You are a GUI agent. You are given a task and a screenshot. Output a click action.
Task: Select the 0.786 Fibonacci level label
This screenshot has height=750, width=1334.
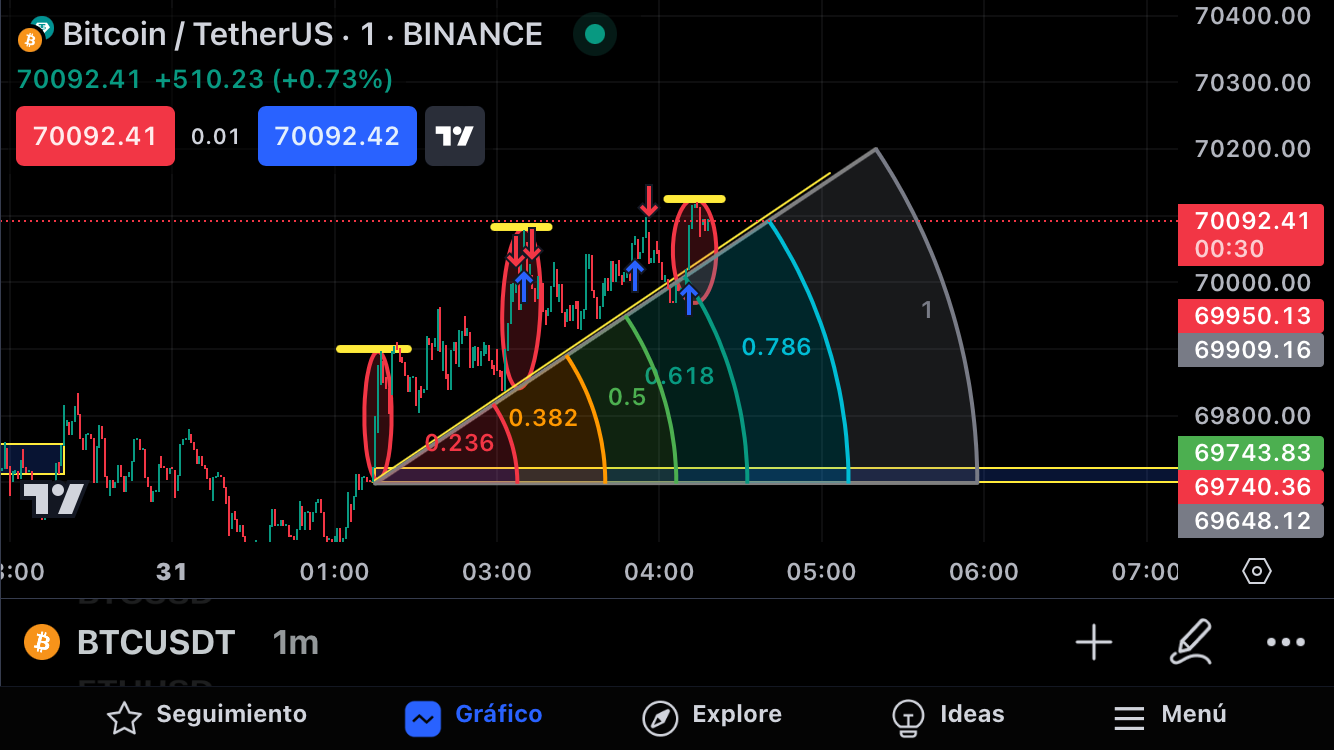776,347
